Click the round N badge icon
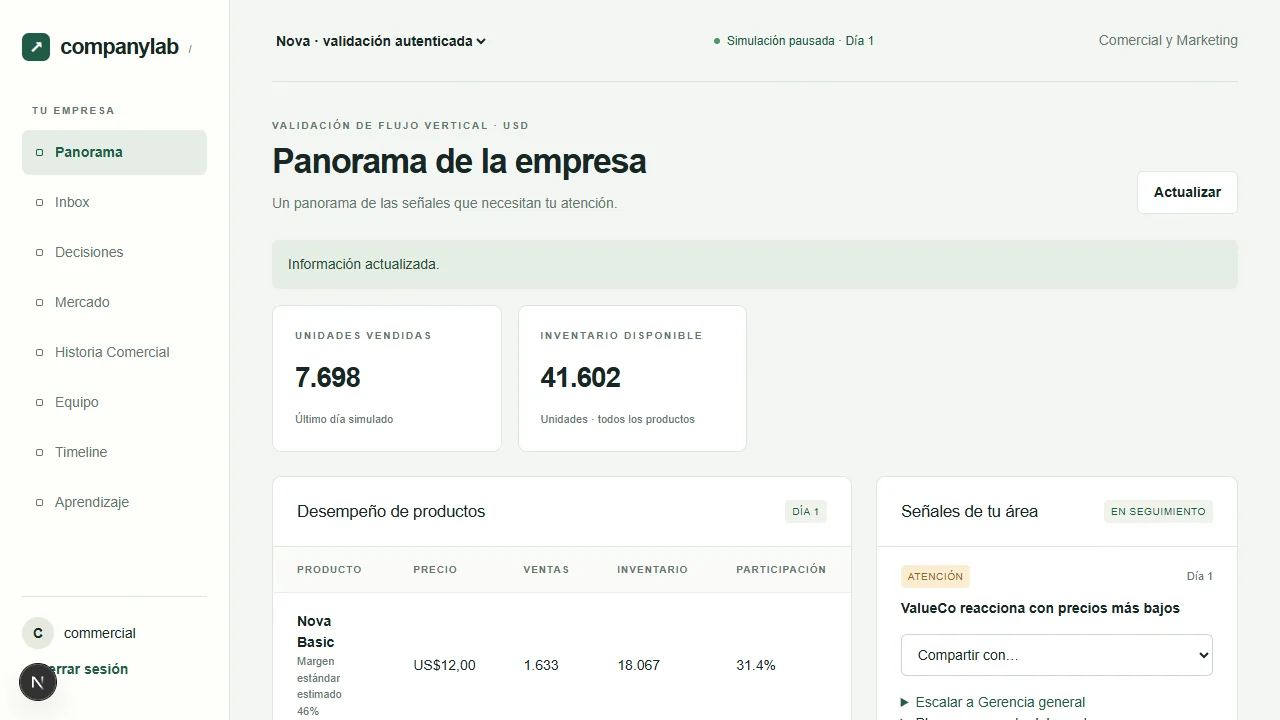Image resolution: width=1280 pixels, height=720 pixels. tap(38, 683)
